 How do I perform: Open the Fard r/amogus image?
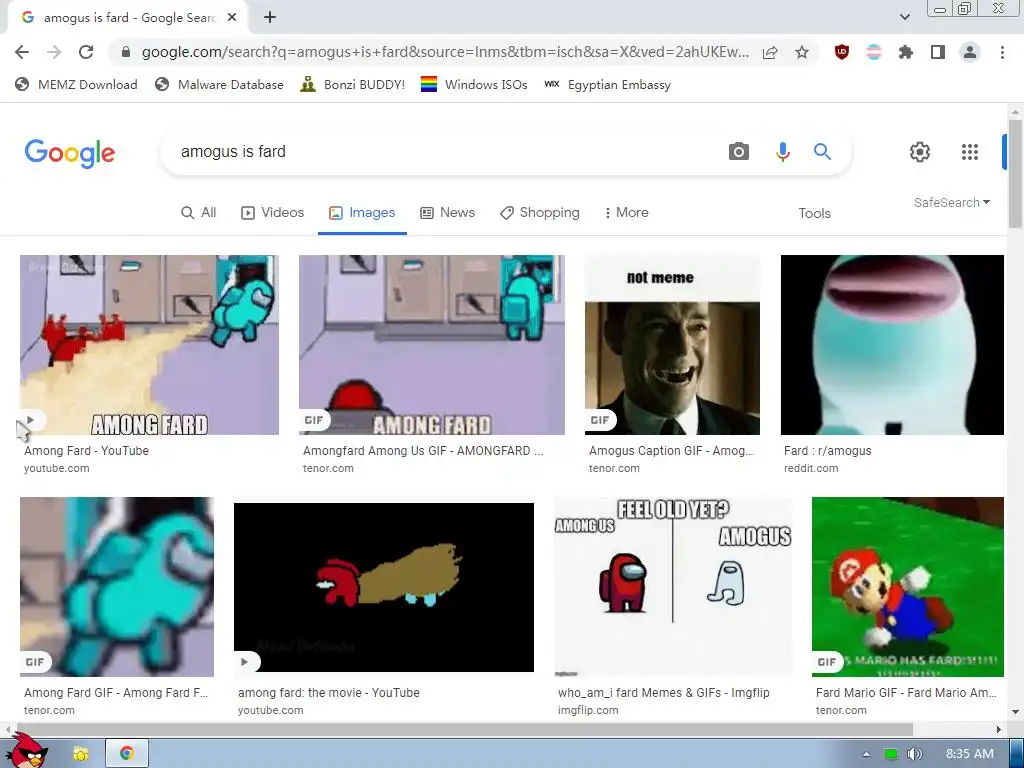(892, 345)
